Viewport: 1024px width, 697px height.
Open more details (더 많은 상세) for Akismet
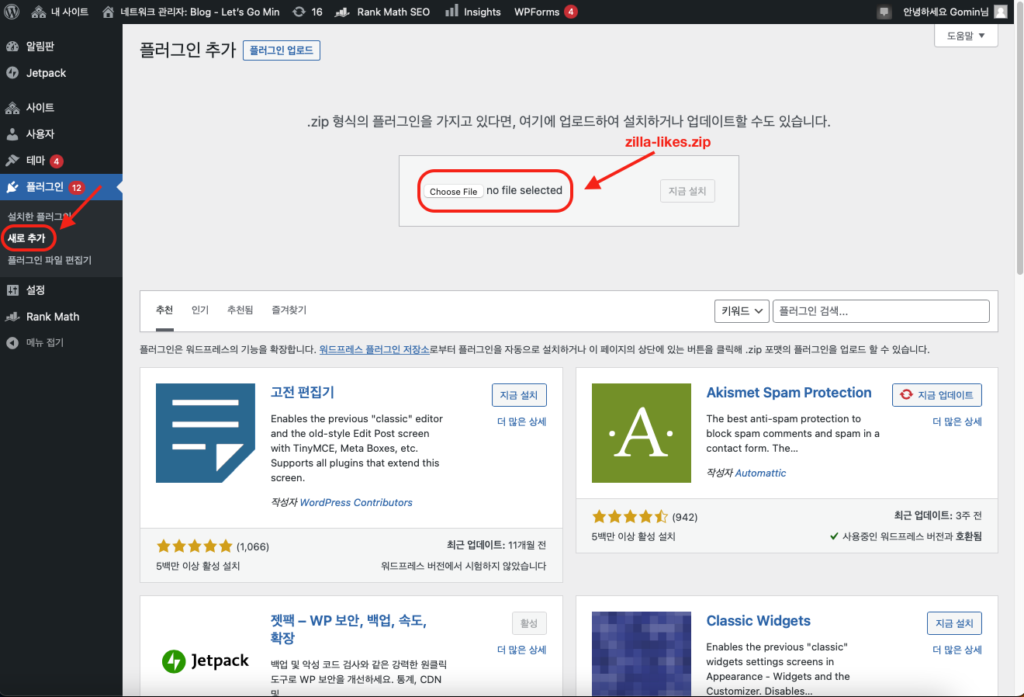pyautogui.click(x=957, y=422)
